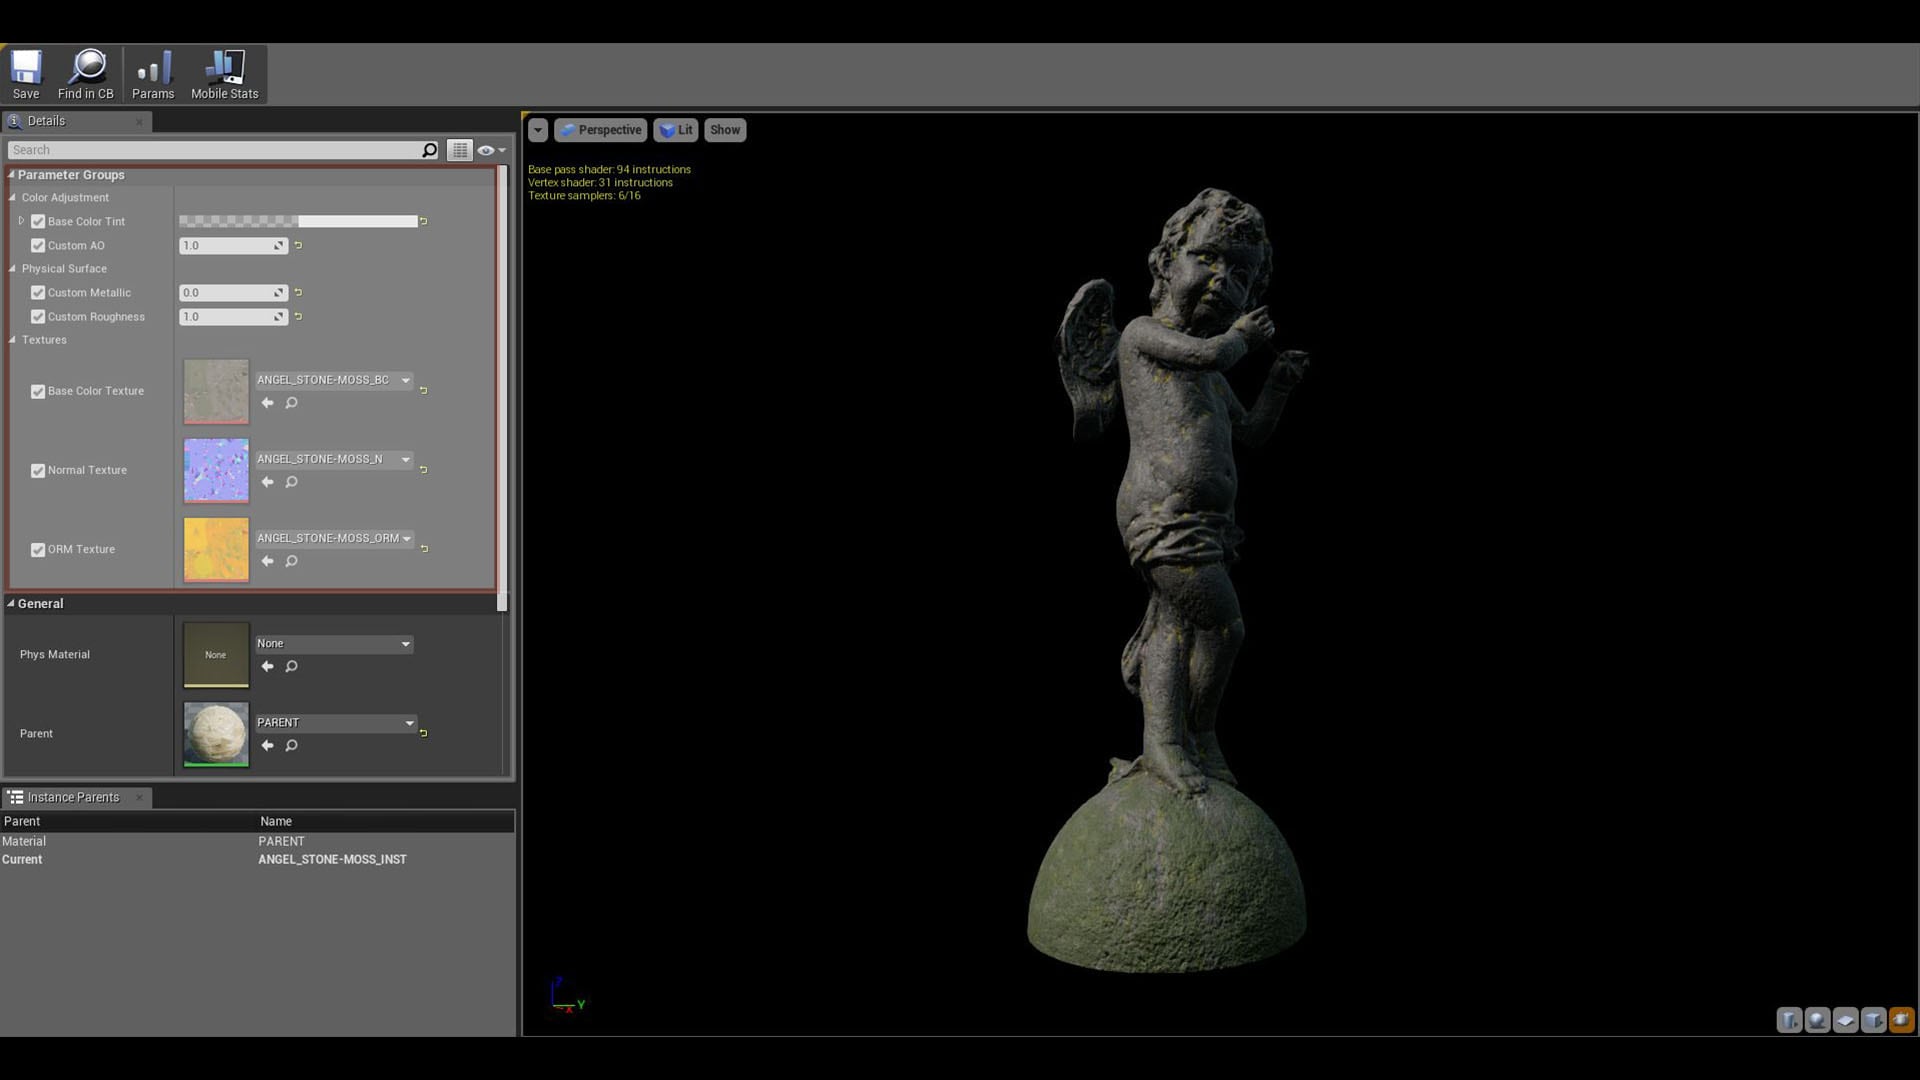Screen dimensions: 1920x1080
Task: Switch preview mesh to cylinder shape
Action: point(1789,1020)
